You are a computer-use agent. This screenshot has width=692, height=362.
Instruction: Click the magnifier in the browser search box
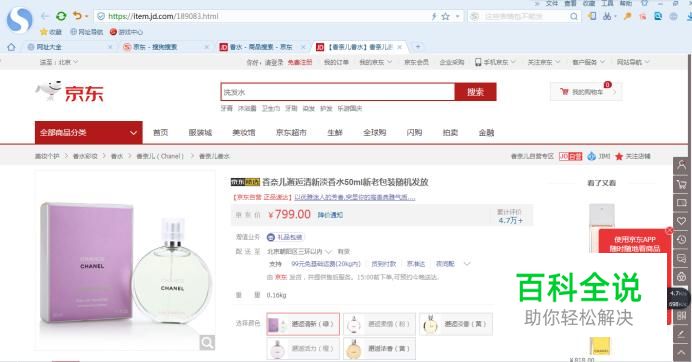pyautogui.click(x=573, y=16)
